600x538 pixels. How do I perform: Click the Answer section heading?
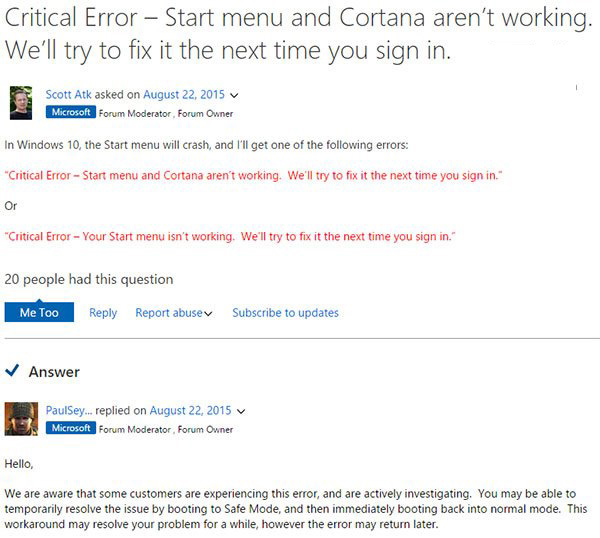coord(54,372)
